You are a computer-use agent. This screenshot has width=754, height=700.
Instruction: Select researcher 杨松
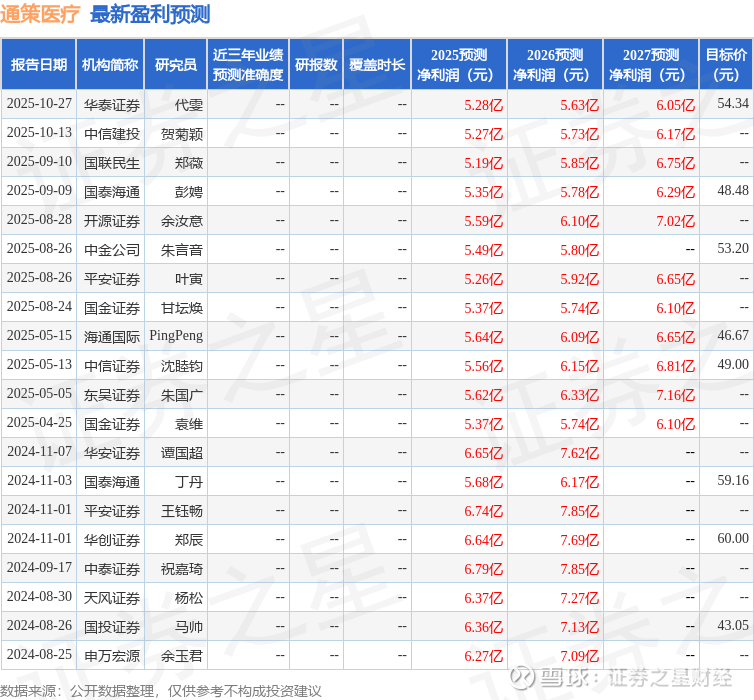188,598
